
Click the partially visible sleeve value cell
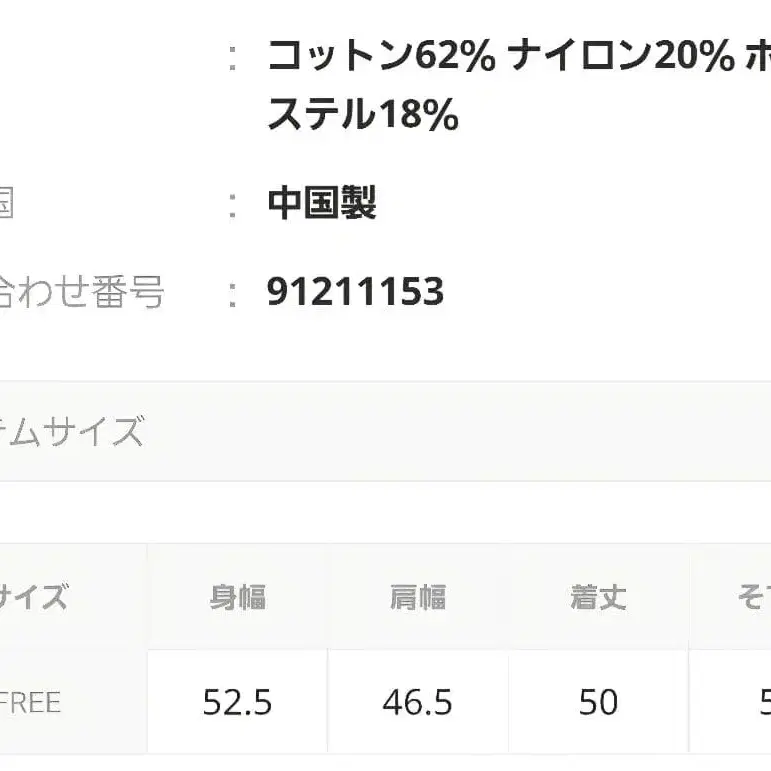[760, 702]
